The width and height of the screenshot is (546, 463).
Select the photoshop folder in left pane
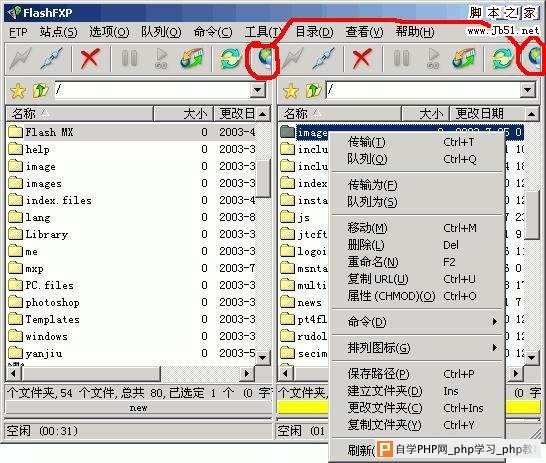(x=52, y=303)
